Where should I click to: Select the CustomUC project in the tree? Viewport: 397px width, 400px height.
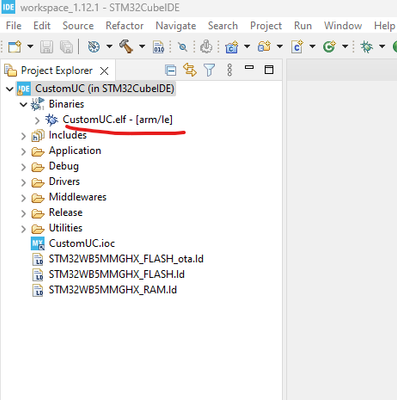105,89
